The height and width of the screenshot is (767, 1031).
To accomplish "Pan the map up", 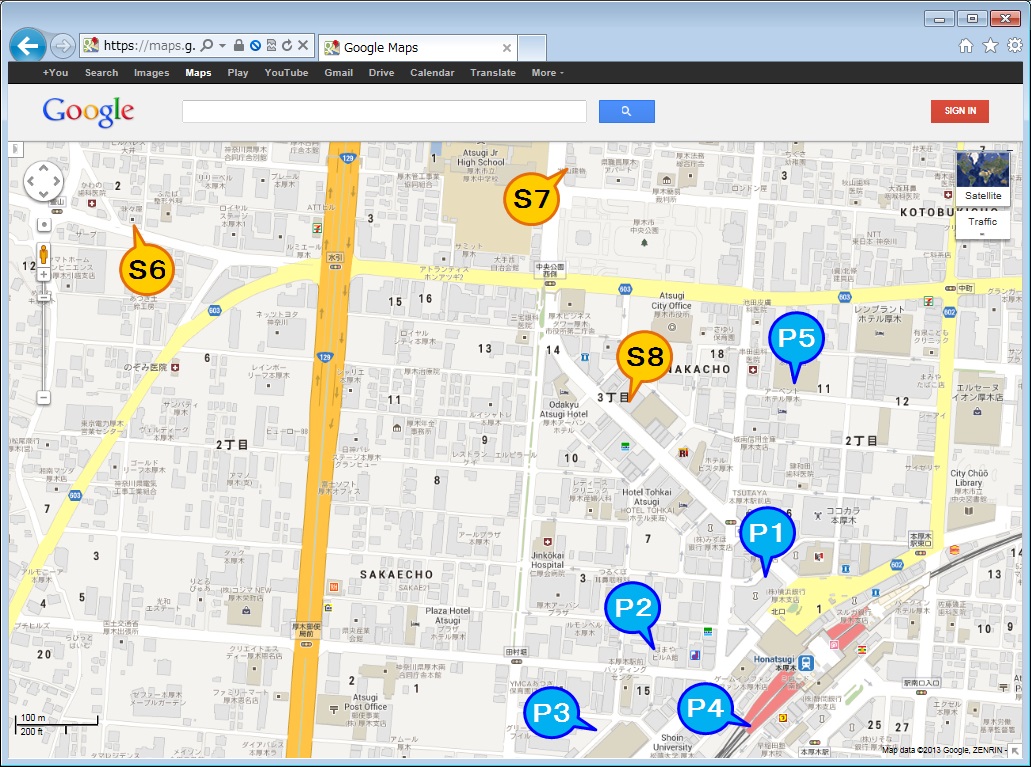I will pos(43,168).
